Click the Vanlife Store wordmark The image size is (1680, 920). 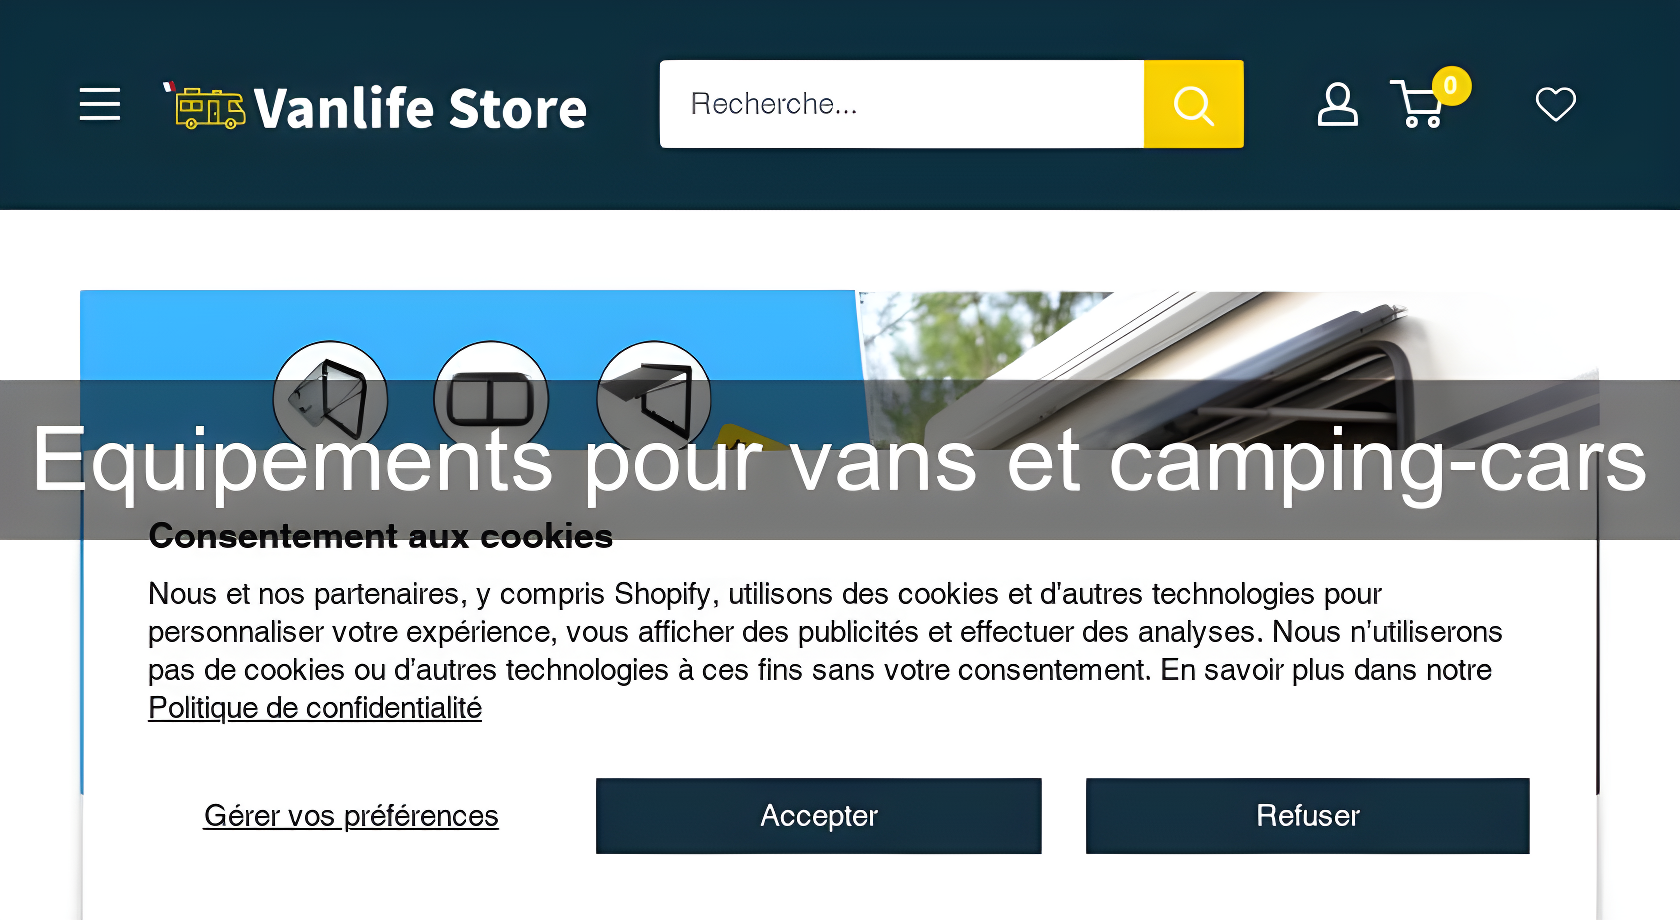[x=420, y=108]
